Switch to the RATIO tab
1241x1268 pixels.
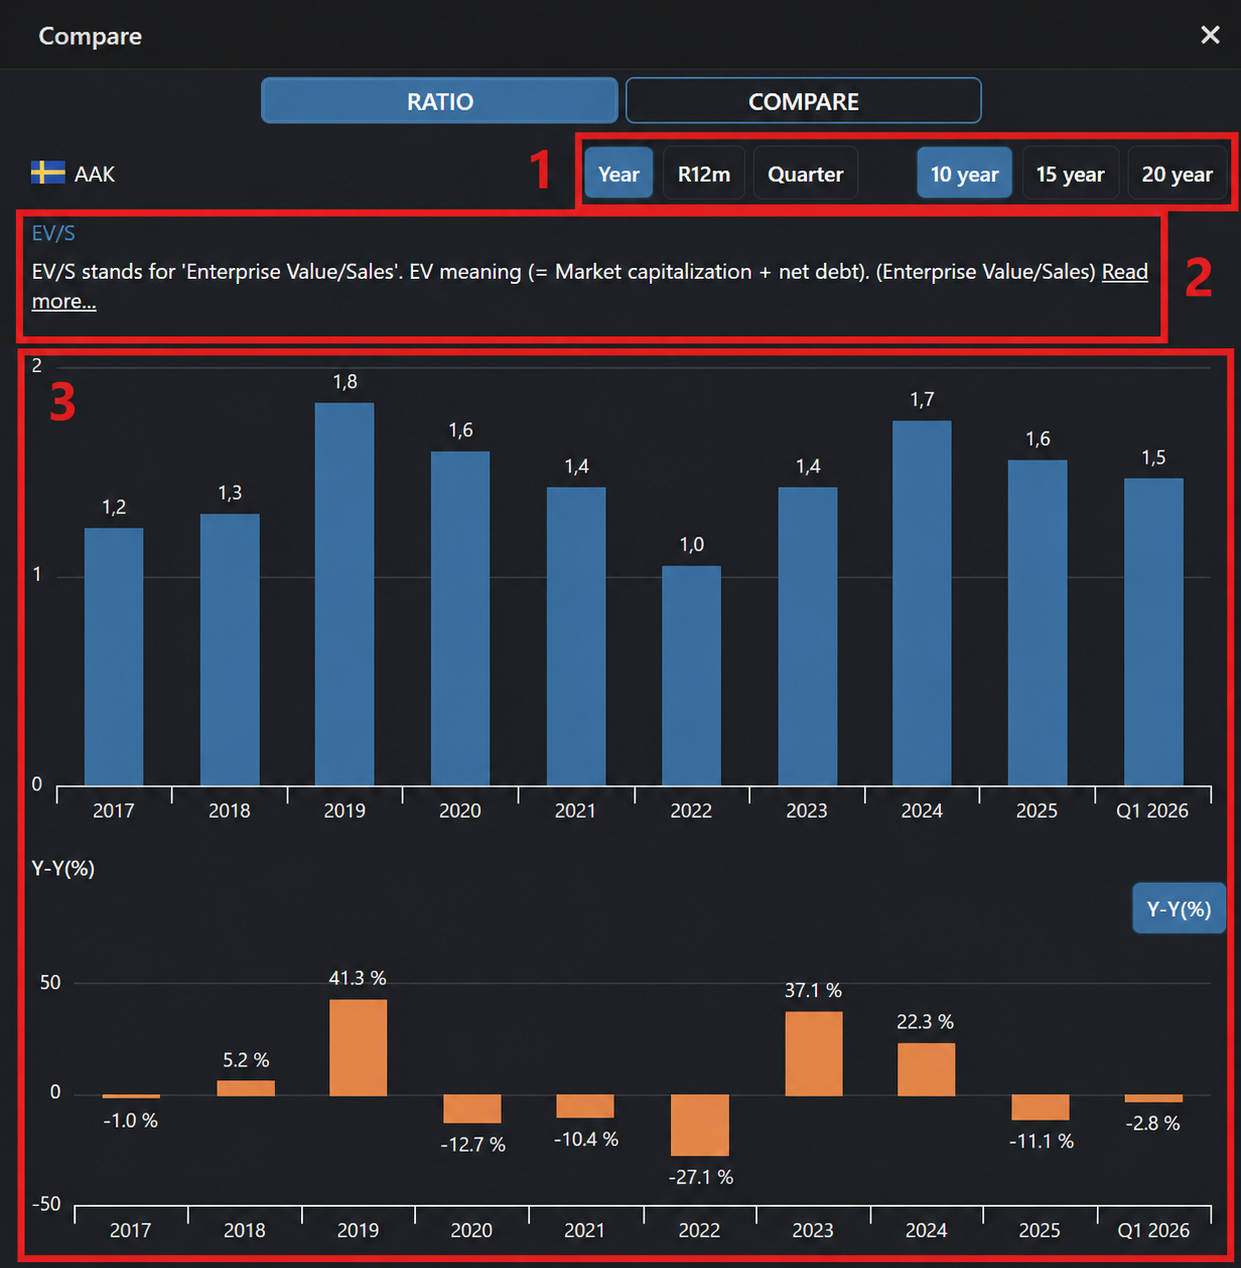tap(439, 101)
